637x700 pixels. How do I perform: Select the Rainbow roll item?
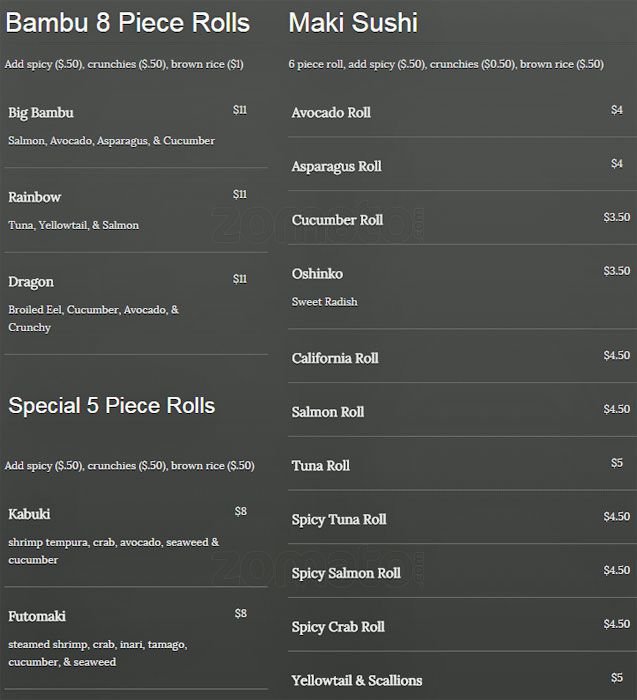click(35, 197)
